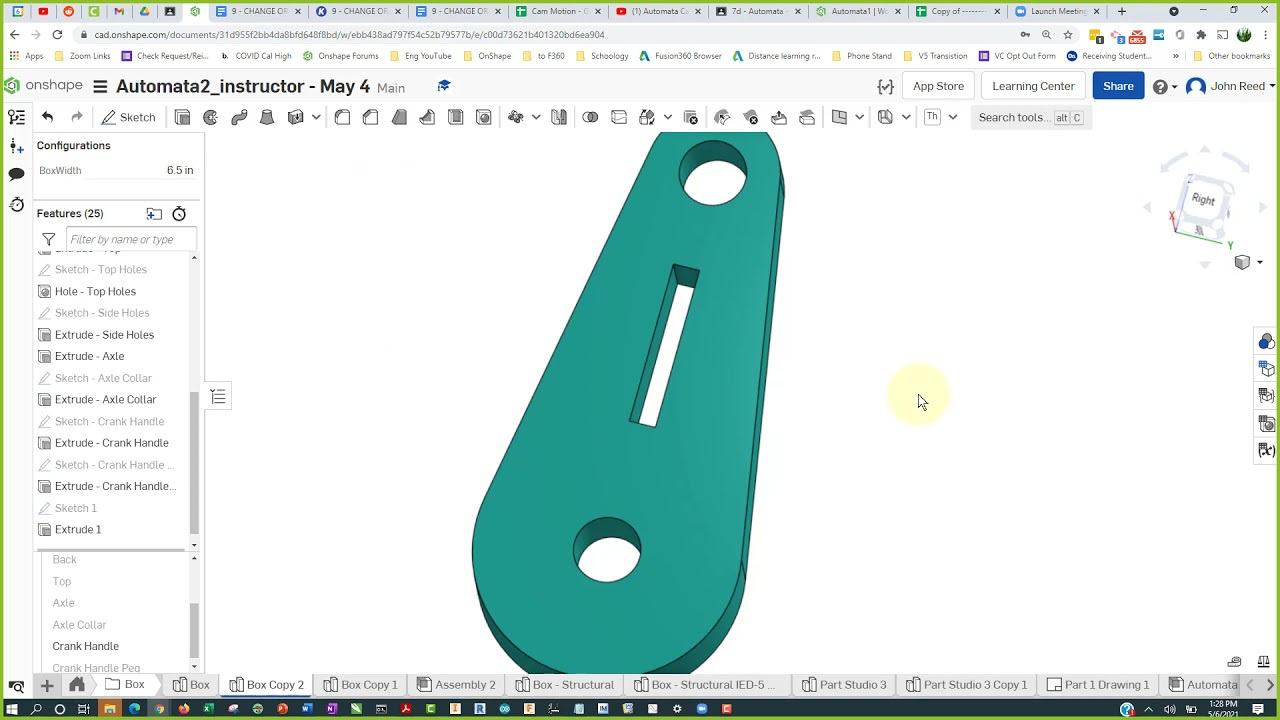This screenshot has height=720, width=1280.
Task: Edit the BoxWidth 6.5 in value
Action: [x=180, y=170]
